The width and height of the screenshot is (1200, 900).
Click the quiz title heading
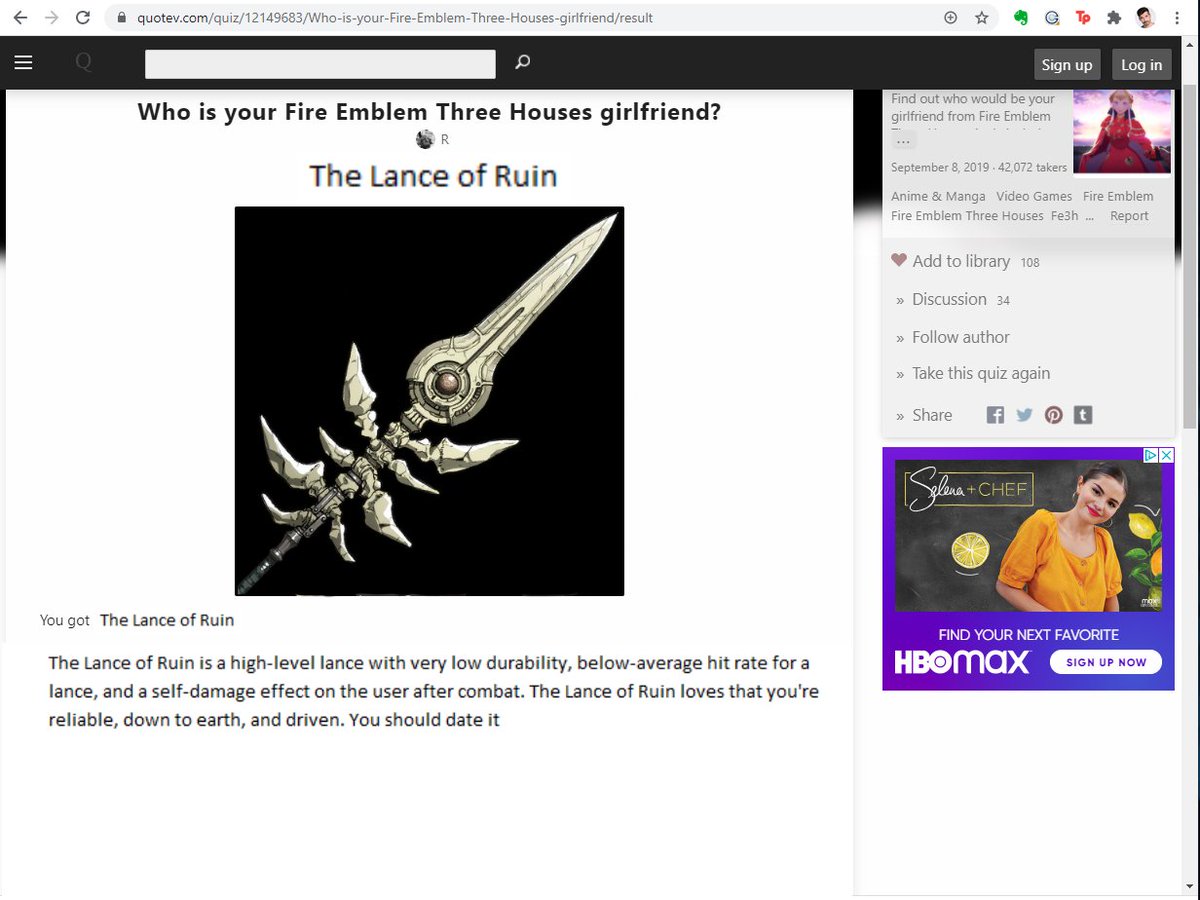click(x=429, y=111)
